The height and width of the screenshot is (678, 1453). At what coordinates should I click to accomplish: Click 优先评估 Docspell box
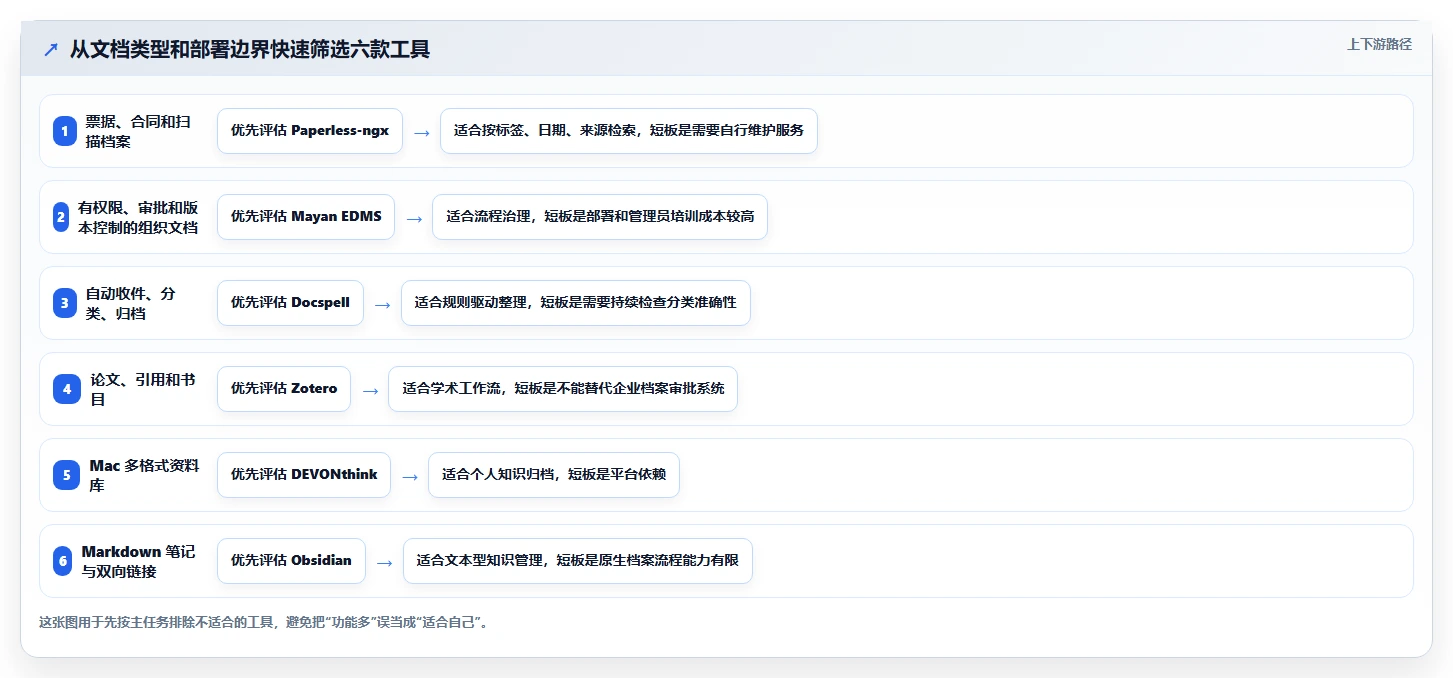(290, 303)
